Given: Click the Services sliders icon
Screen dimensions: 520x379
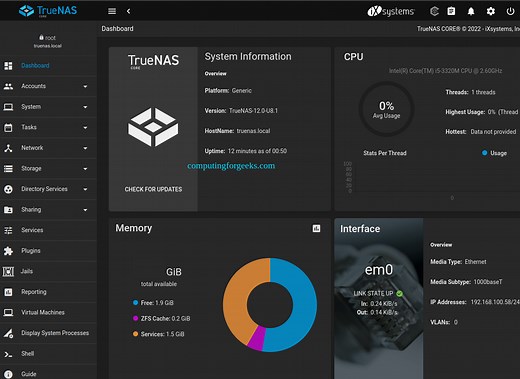Looking at the screenshot, I should pos(8,230).
